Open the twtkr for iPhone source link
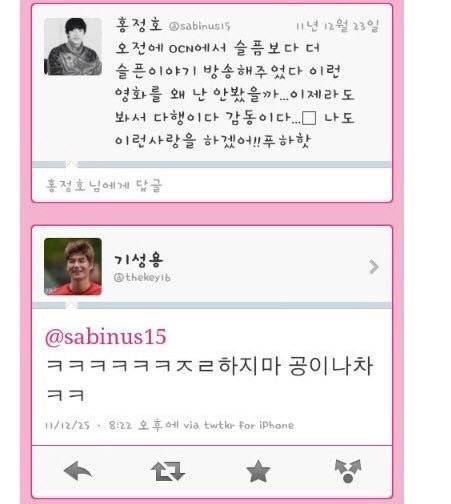 (249, 425)
